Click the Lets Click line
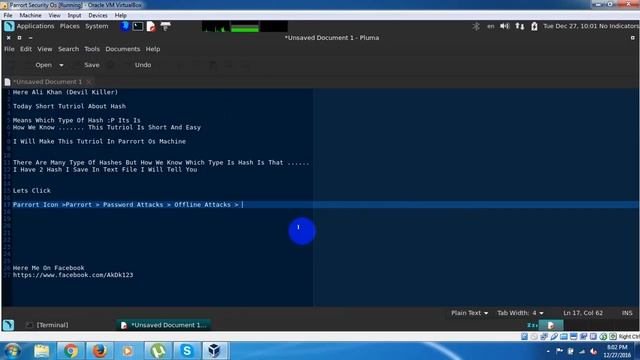Screen dimensions: 640x360 [x=32, y=191]
